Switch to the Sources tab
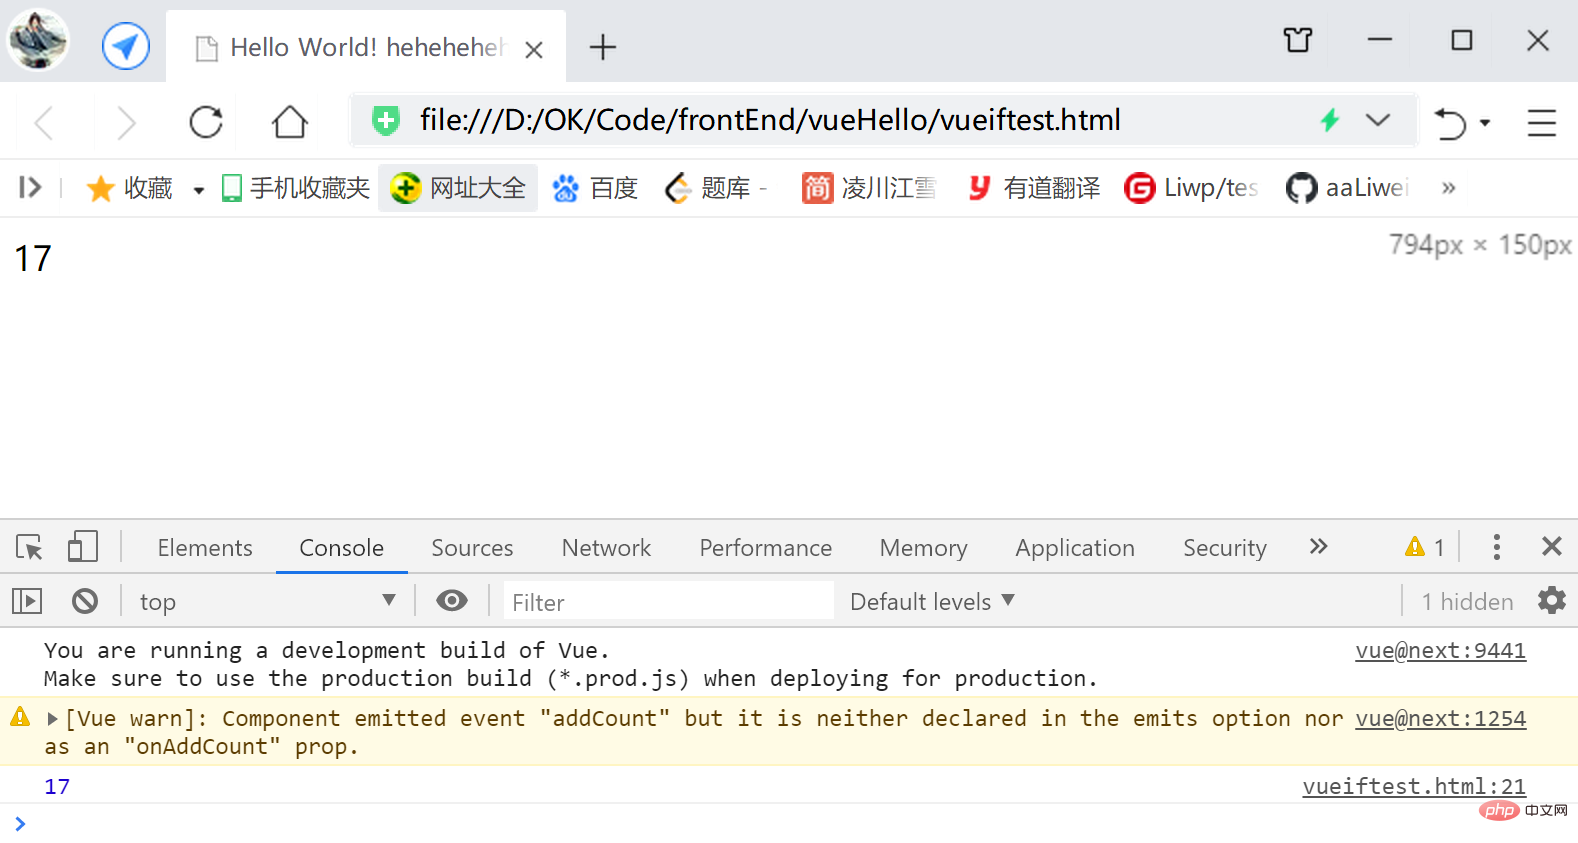This screenshot has height=843, width=1578. coord(472,548)
